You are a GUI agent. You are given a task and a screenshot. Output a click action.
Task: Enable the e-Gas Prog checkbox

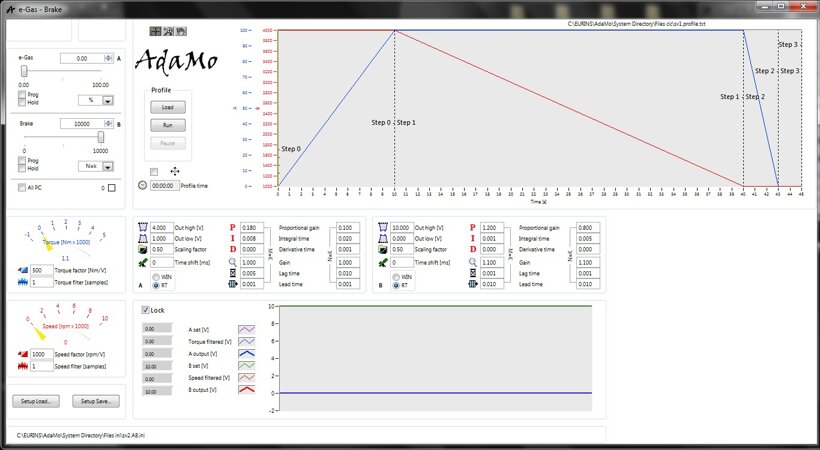pos(23,94)
